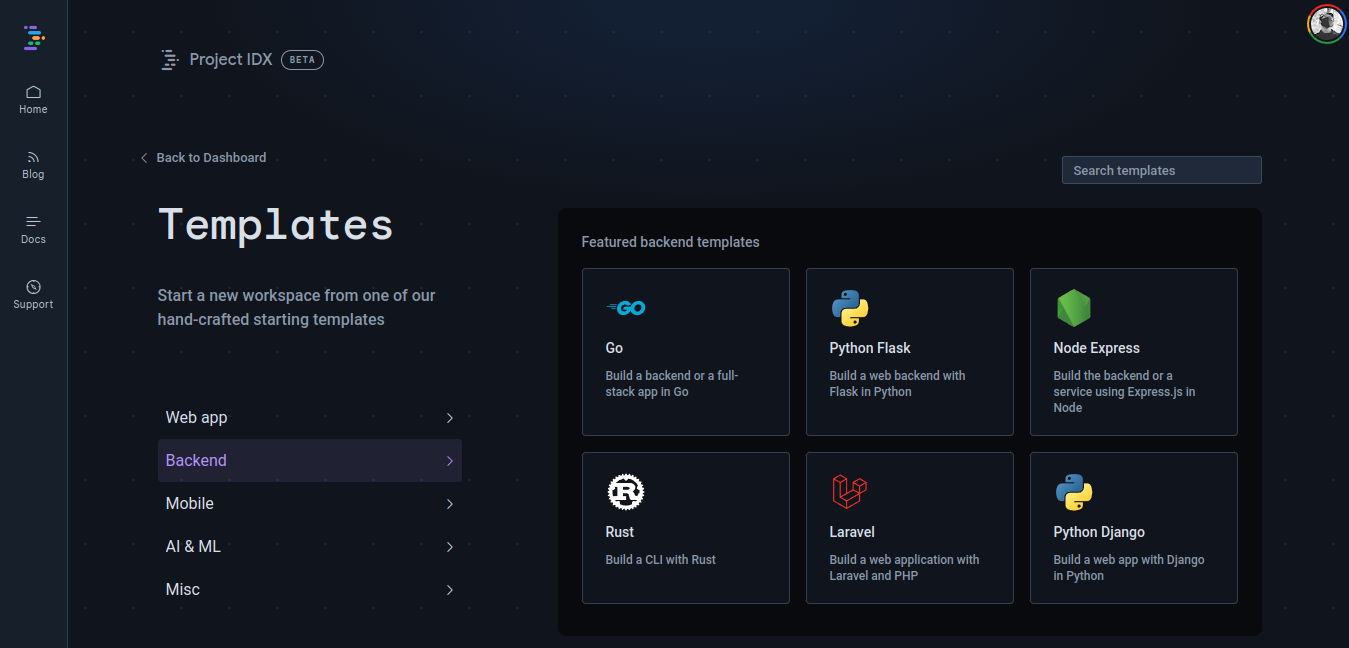Click the Project IDX logo in sidebar

click(33, 37)
